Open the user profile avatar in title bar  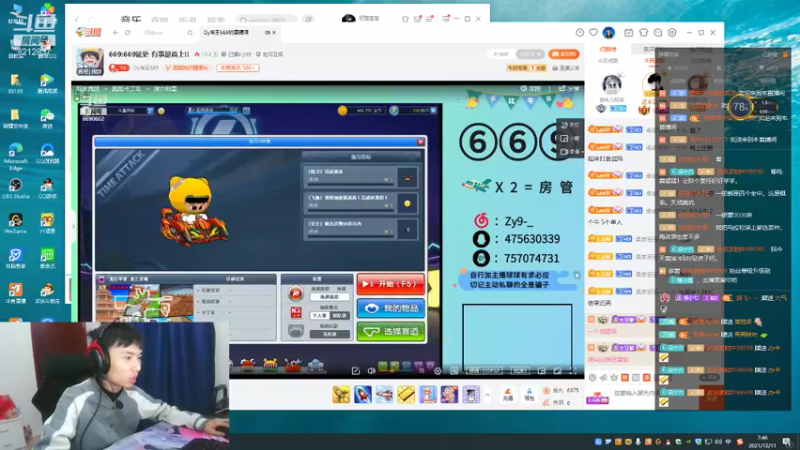(608, 32)
